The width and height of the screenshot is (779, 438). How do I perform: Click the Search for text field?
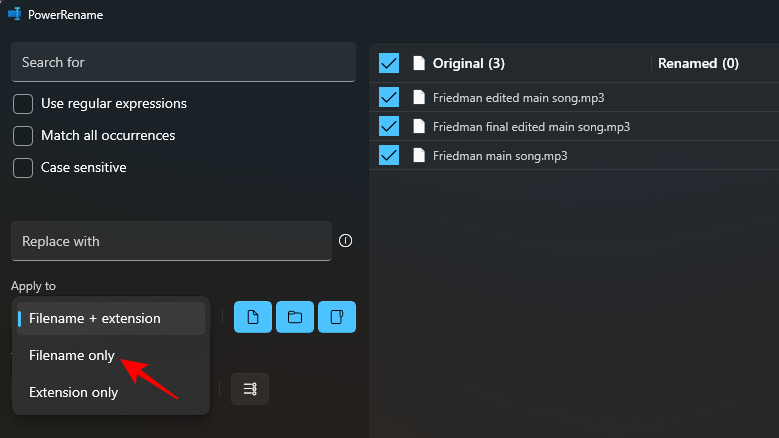(183, 62)
